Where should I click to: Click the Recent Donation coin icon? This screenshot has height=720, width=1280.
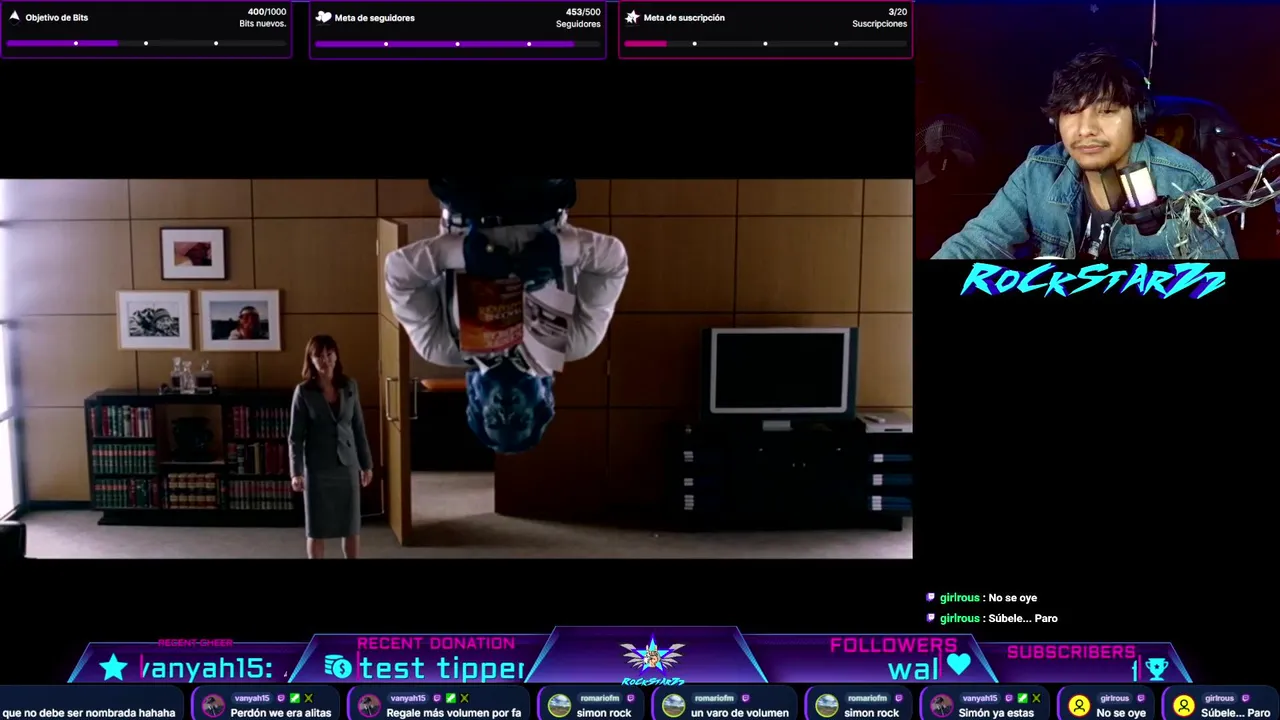tap(338, 666)
